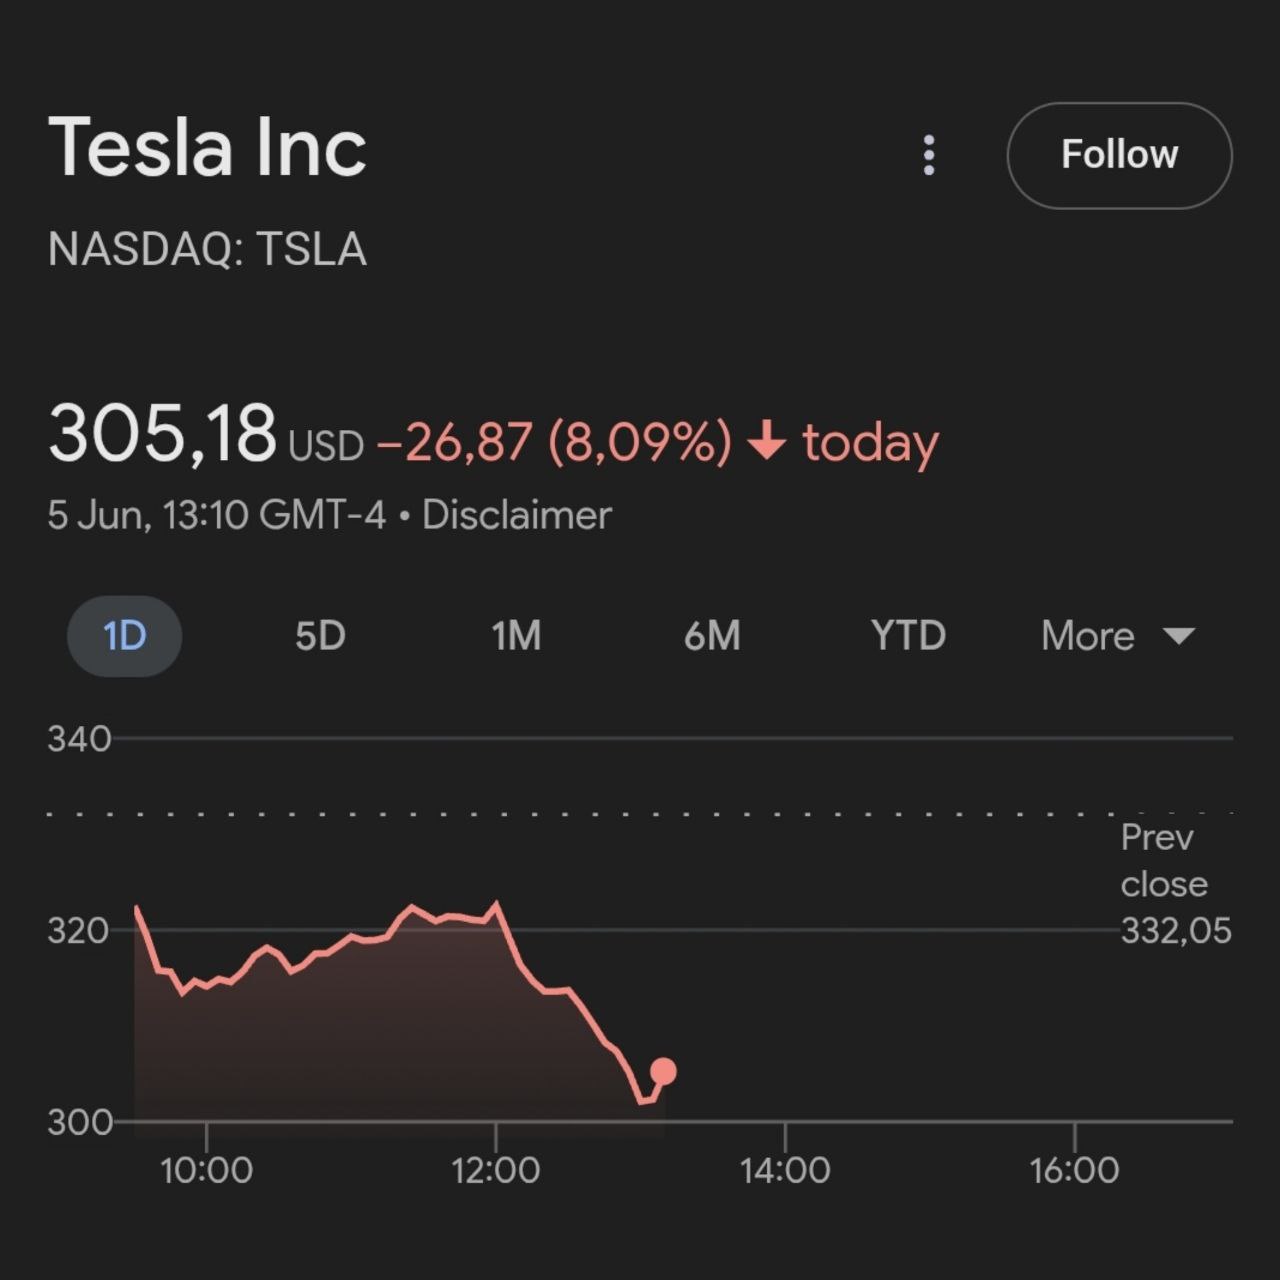
Task: Switch to the 5D chart range
Action: 320,636
